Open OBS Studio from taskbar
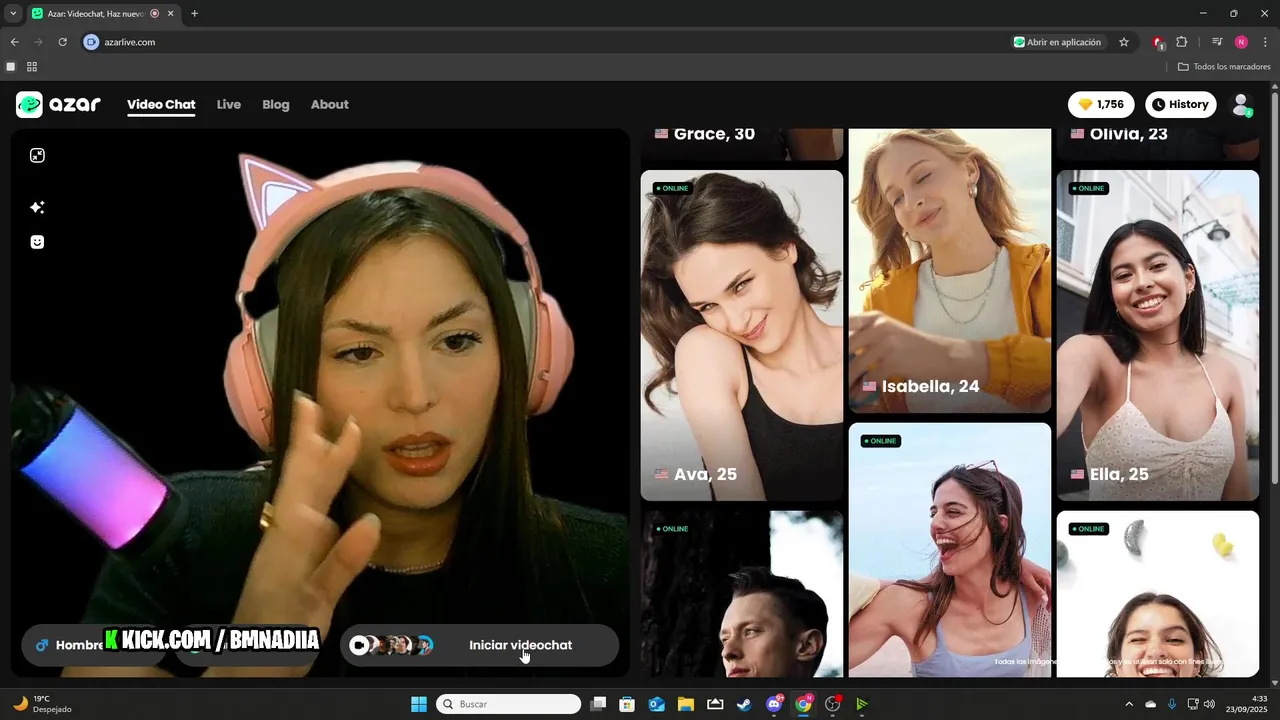 point(833,704)
